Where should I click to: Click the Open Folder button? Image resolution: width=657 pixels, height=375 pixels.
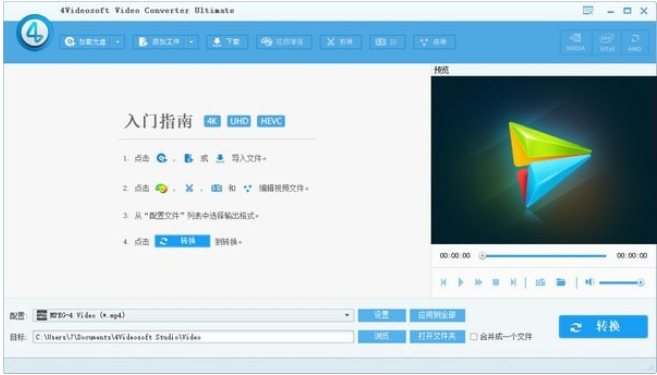(x=437, y=337)
